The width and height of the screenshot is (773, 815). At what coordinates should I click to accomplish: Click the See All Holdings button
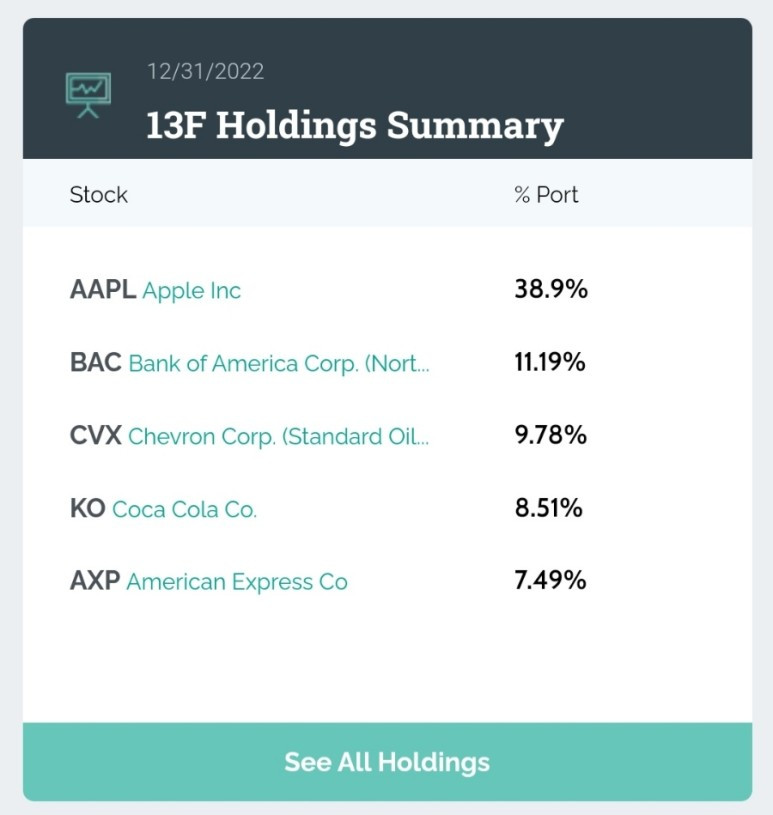point(387,762)
